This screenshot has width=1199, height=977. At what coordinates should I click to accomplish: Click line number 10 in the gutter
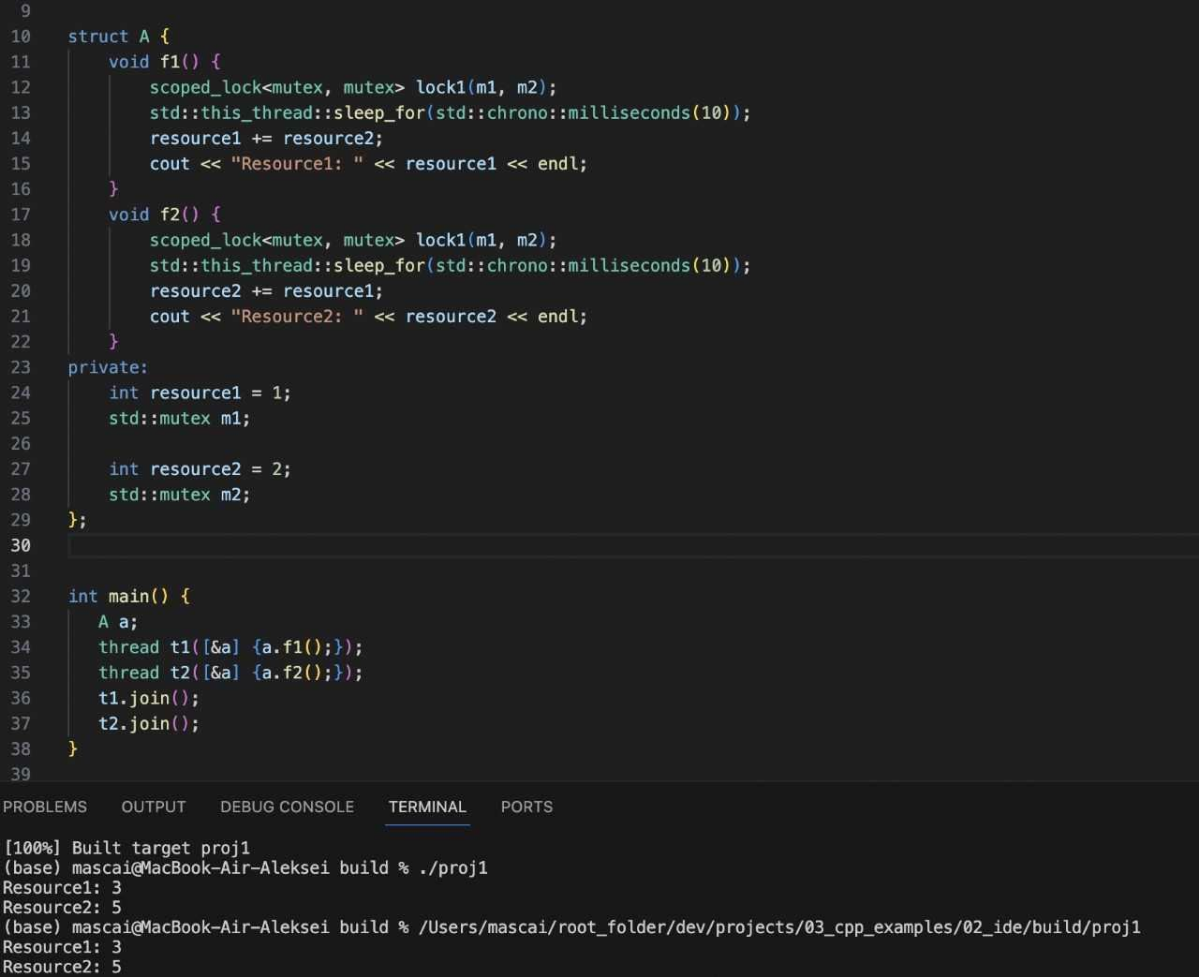[20, 36]
